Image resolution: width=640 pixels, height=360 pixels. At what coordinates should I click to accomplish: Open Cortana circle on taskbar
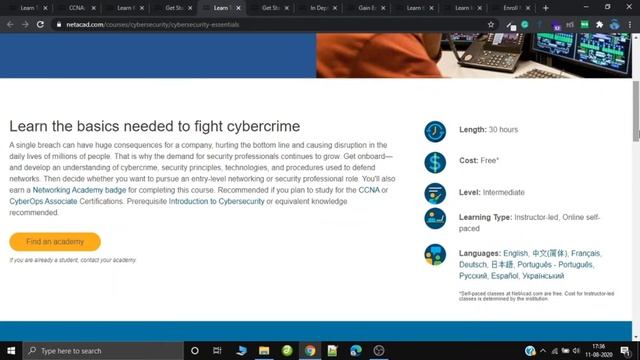(x=195, y=351)
